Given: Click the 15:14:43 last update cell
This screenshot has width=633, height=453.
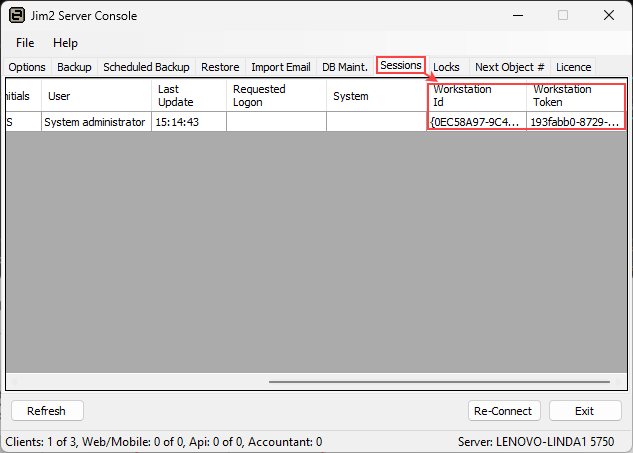Looking at the screenshot, I should click(x=189, y=122).
